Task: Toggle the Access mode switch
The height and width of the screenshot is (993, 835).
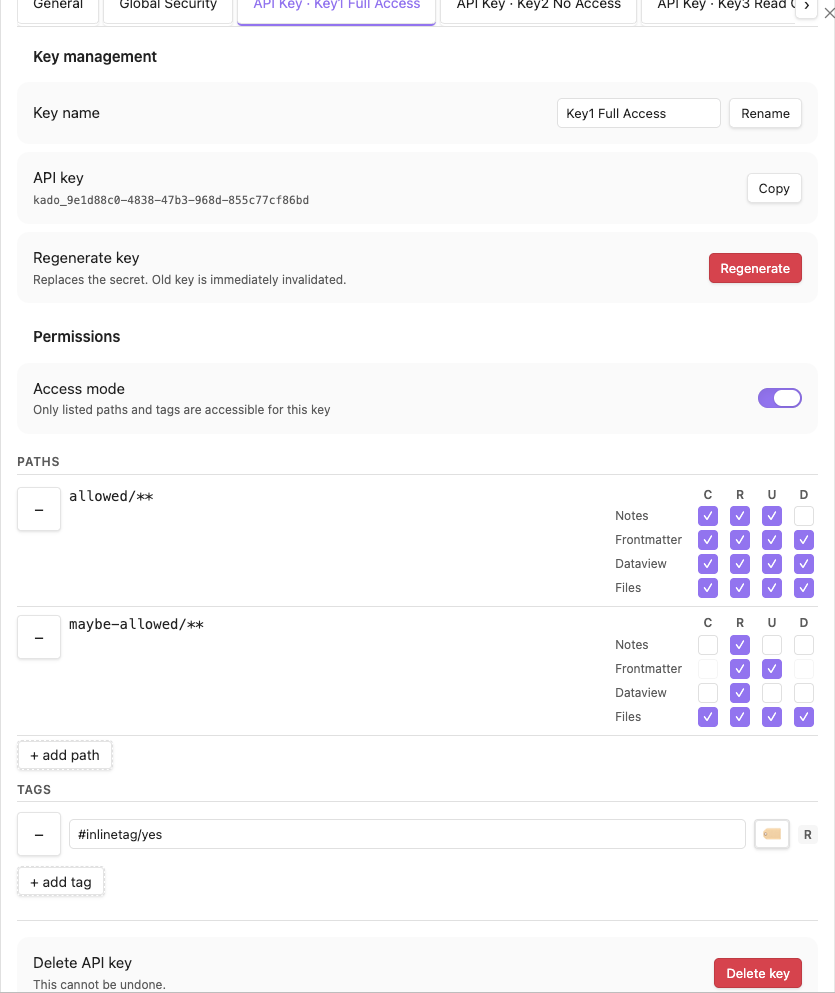Action: [779, 398]
